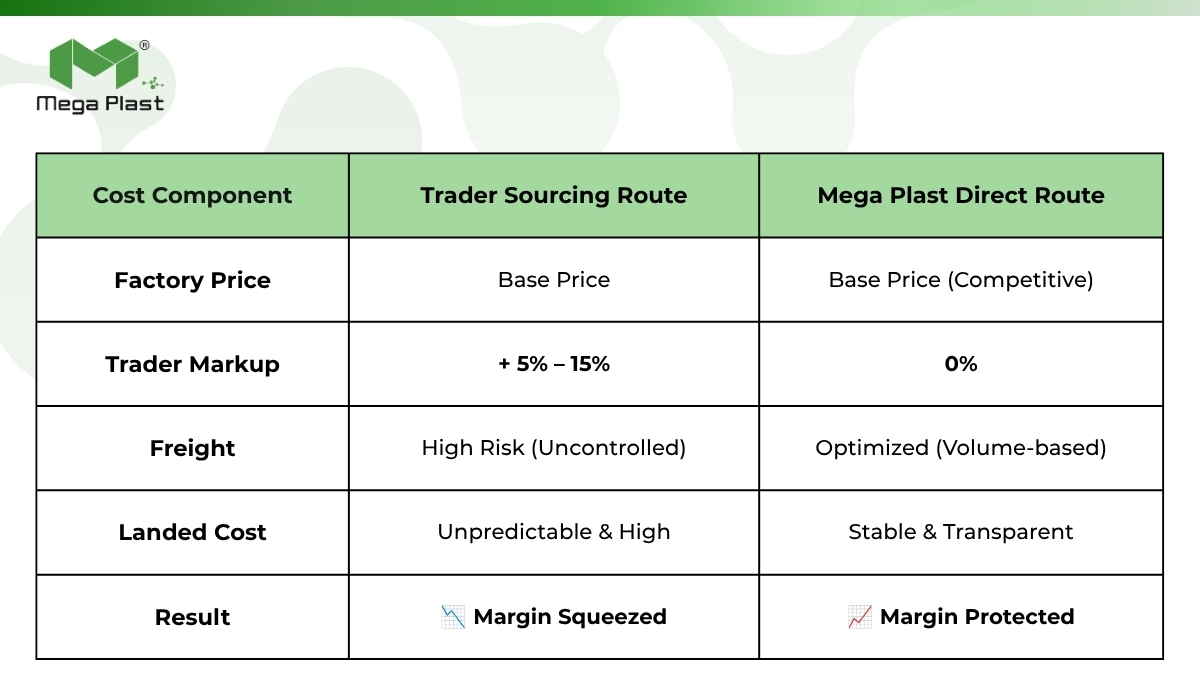Click the Freight row label
Screen dimensions: 1200x700
pyautogui.click(x=193, y=448)
